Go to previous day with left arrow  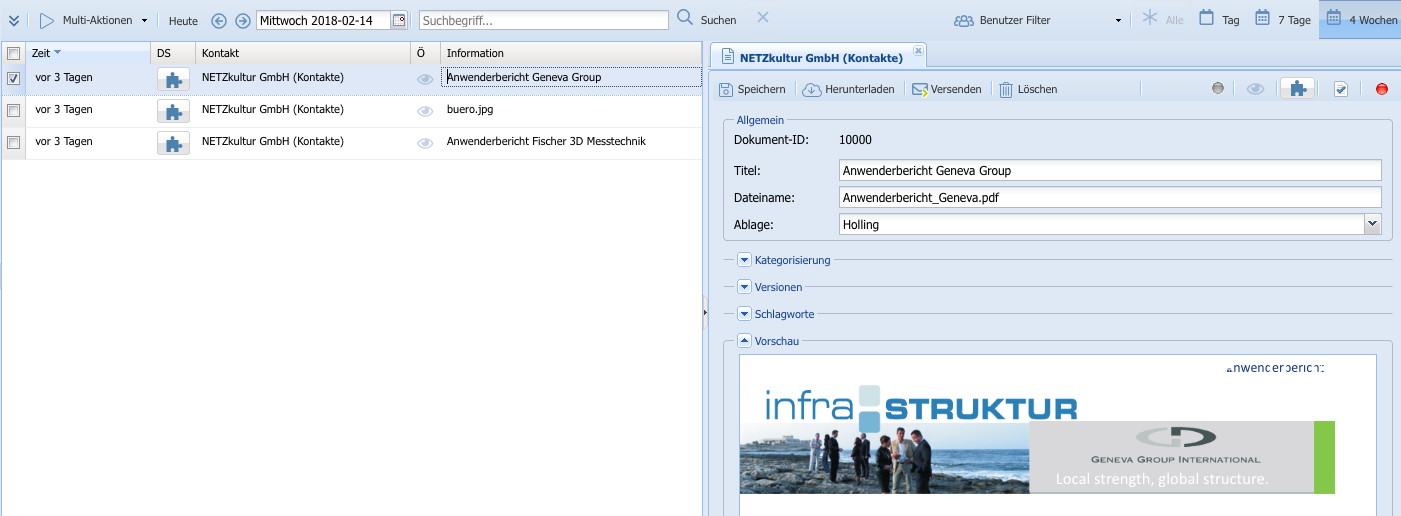pos(219,21)
